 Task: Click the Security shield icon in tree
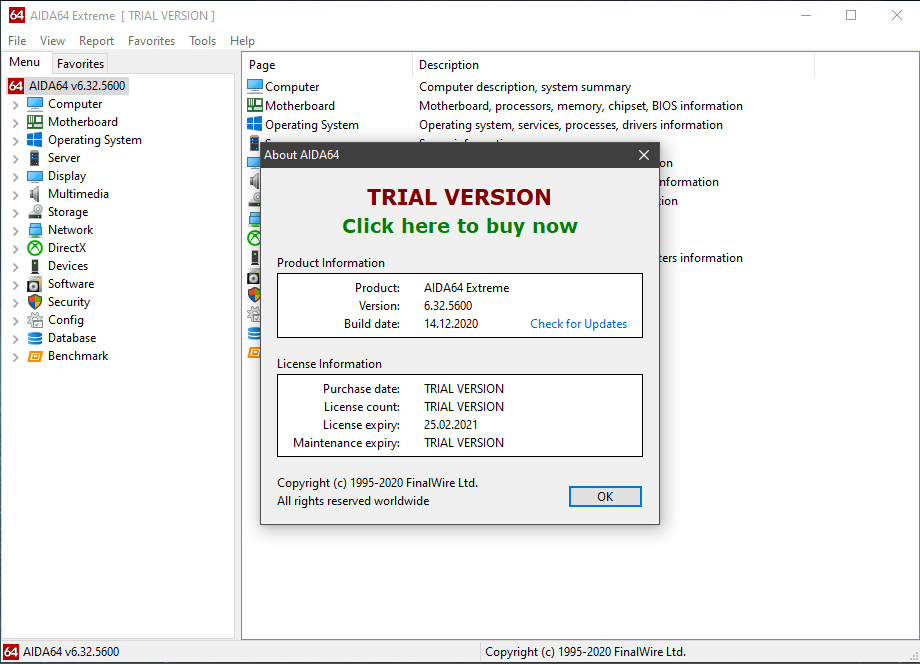coord(35,302)
